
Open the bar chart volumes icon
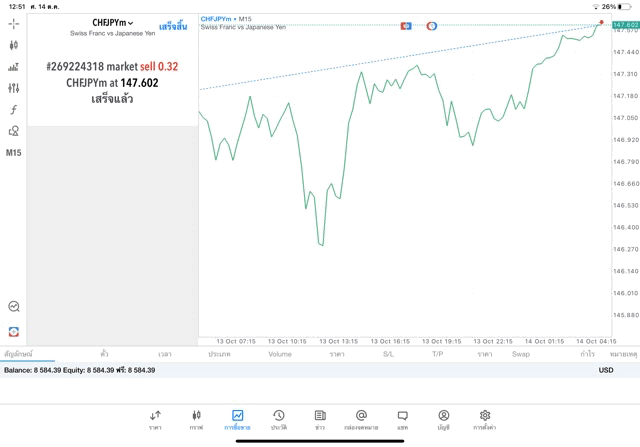[13, 67]
